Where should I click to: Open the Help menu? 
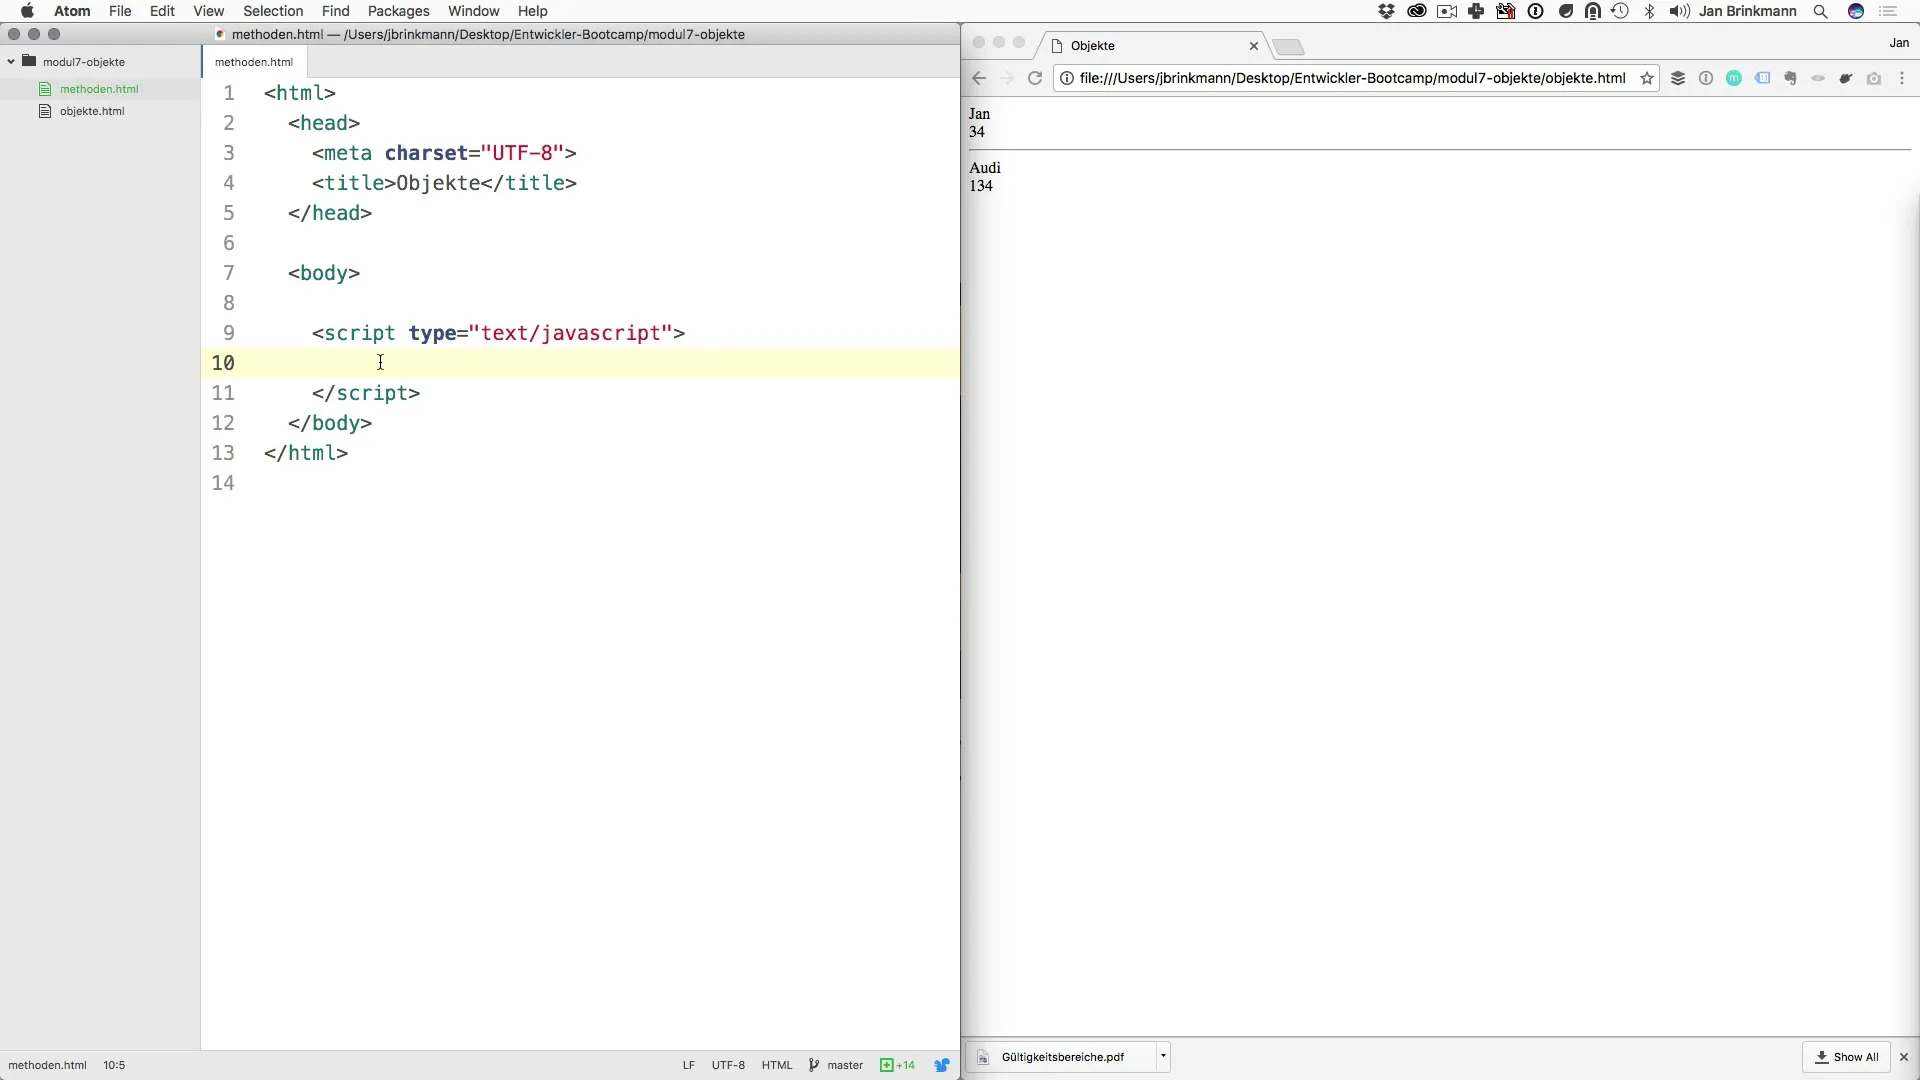pyautogui.click(x=532, y=11)
